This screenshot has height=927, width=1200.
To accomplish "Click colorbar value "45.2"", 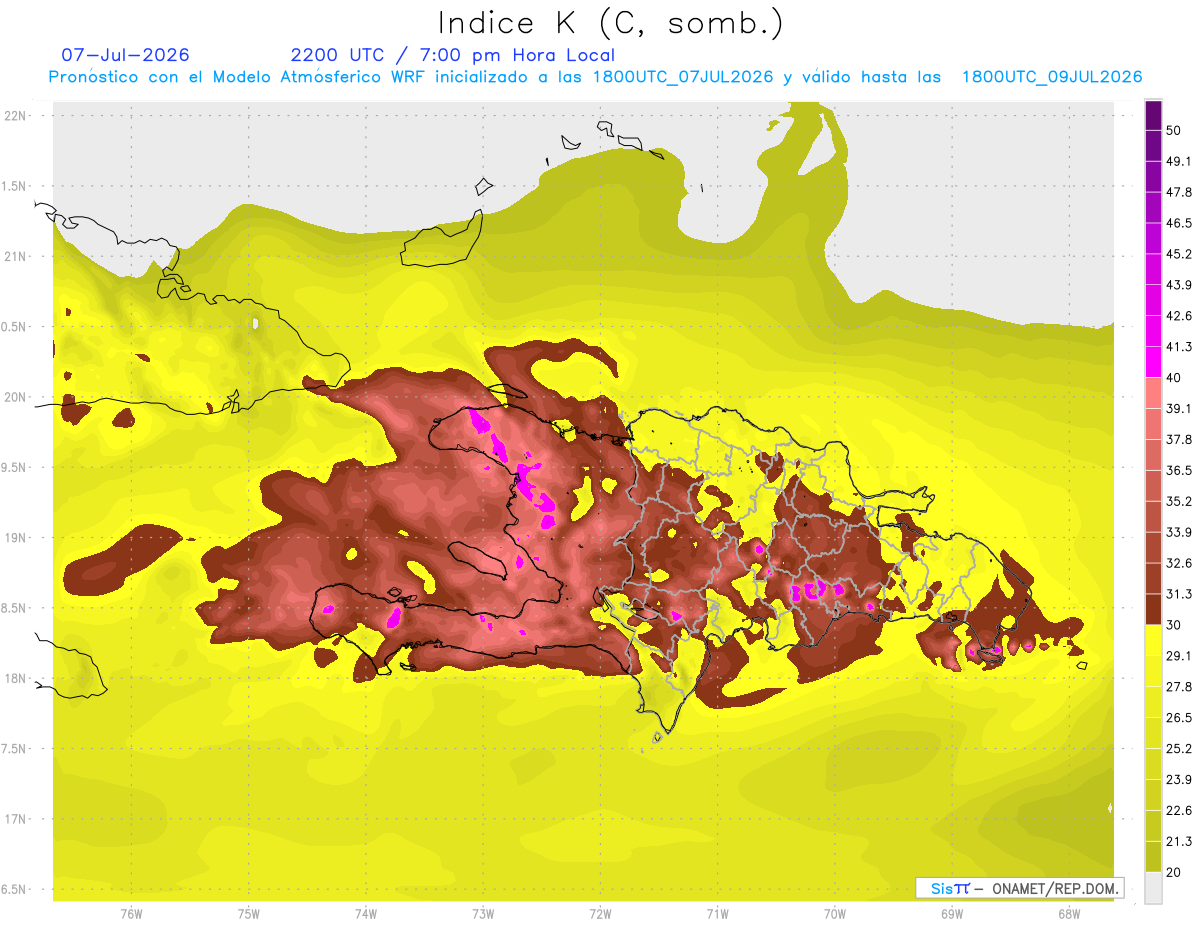I will coord(1178,254).
